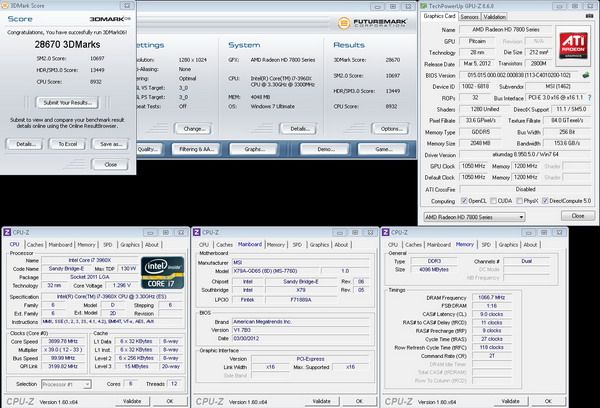The height and width of the screenshot is (408, 600).
Task: Click the Bus Interface question mark icon
Action: (x=589, y=98)
